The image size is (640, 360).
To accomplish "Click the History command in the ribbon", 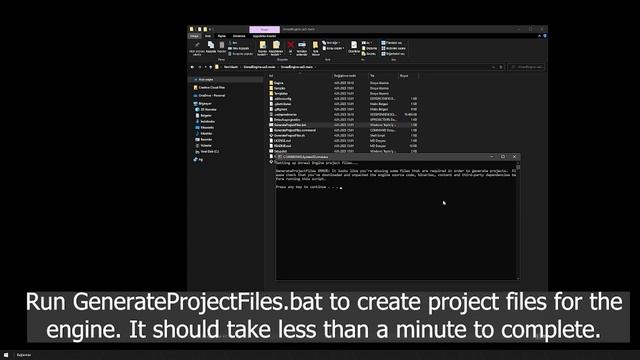I will 369,54.
